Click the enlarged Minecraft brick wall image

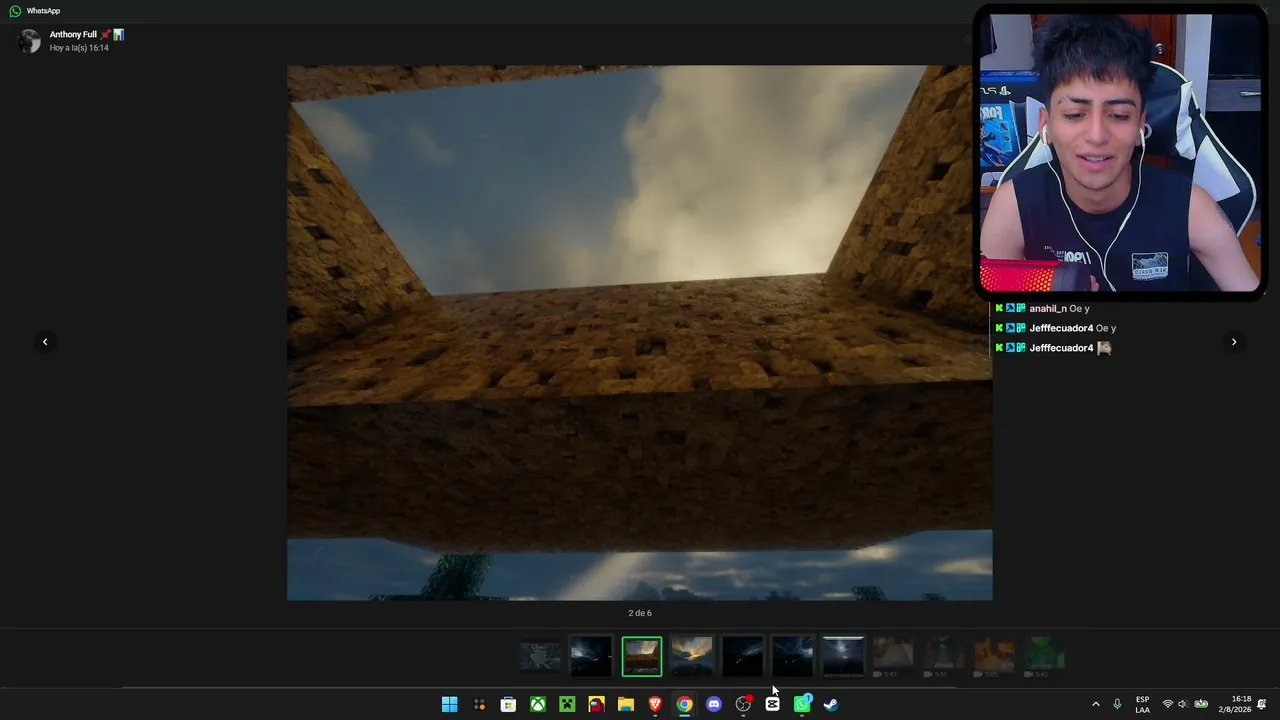click(x=640, y=333)
